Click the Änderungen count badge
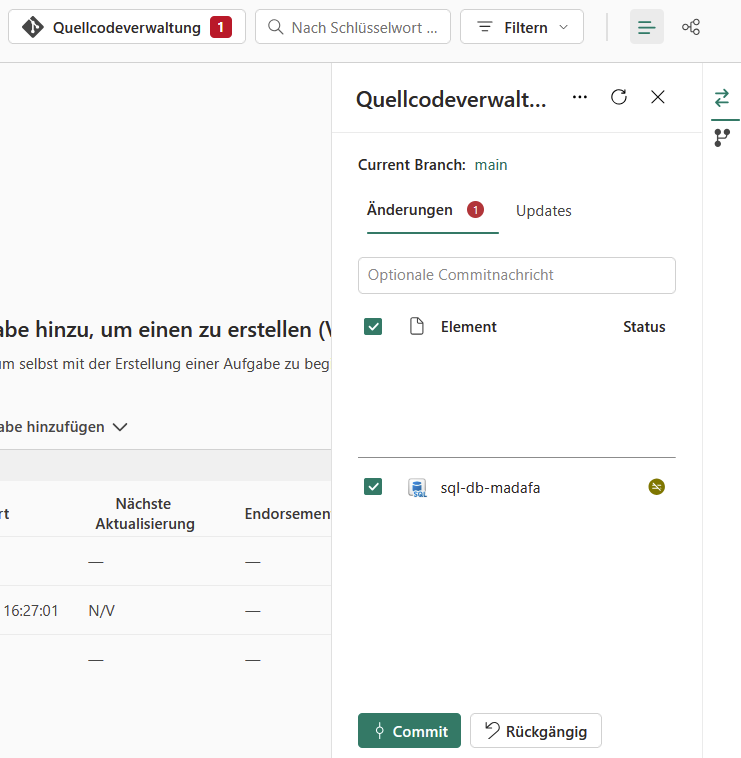 click(475, 210)
